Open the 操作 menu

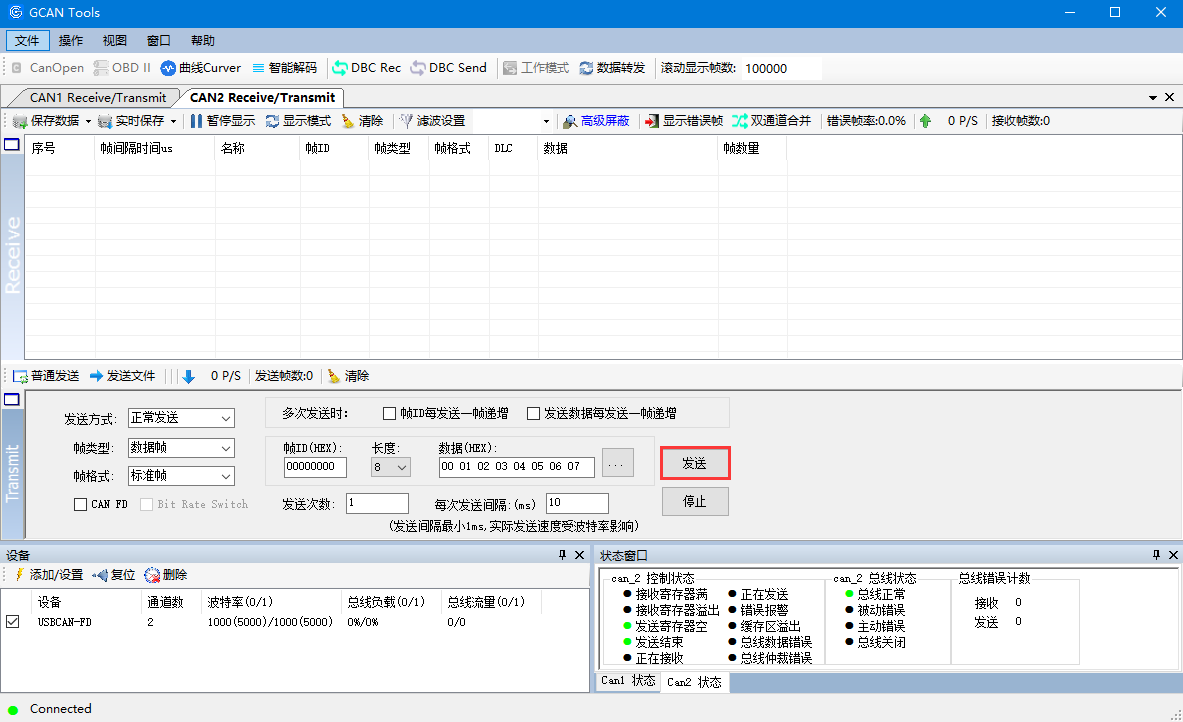(x=71, y=41)
